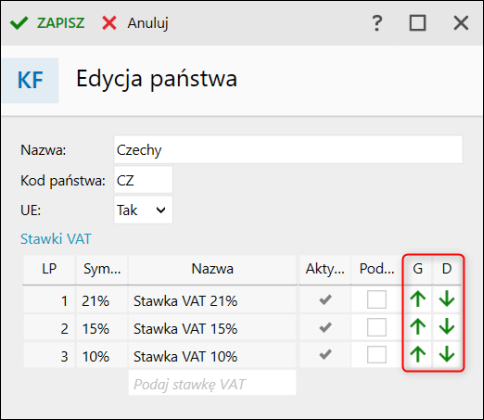Screen dimensions: 484x420
Task: Select the 15% symbol cell
Action: 102,328
